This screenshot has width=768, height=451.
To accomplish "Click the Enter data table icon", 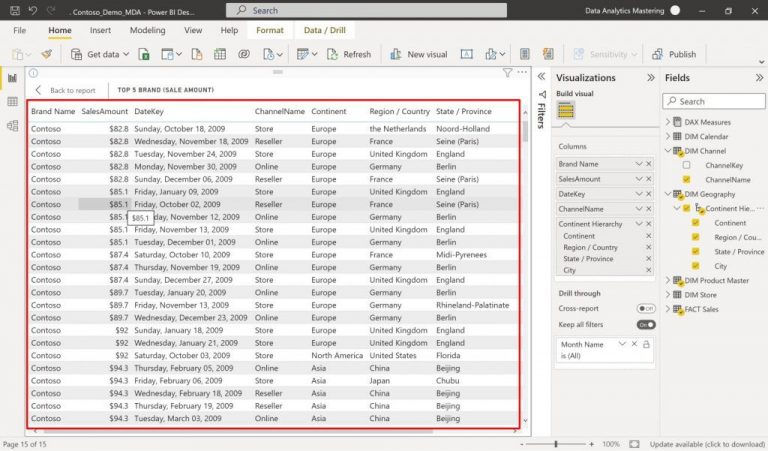I will (x=220, y=54).
